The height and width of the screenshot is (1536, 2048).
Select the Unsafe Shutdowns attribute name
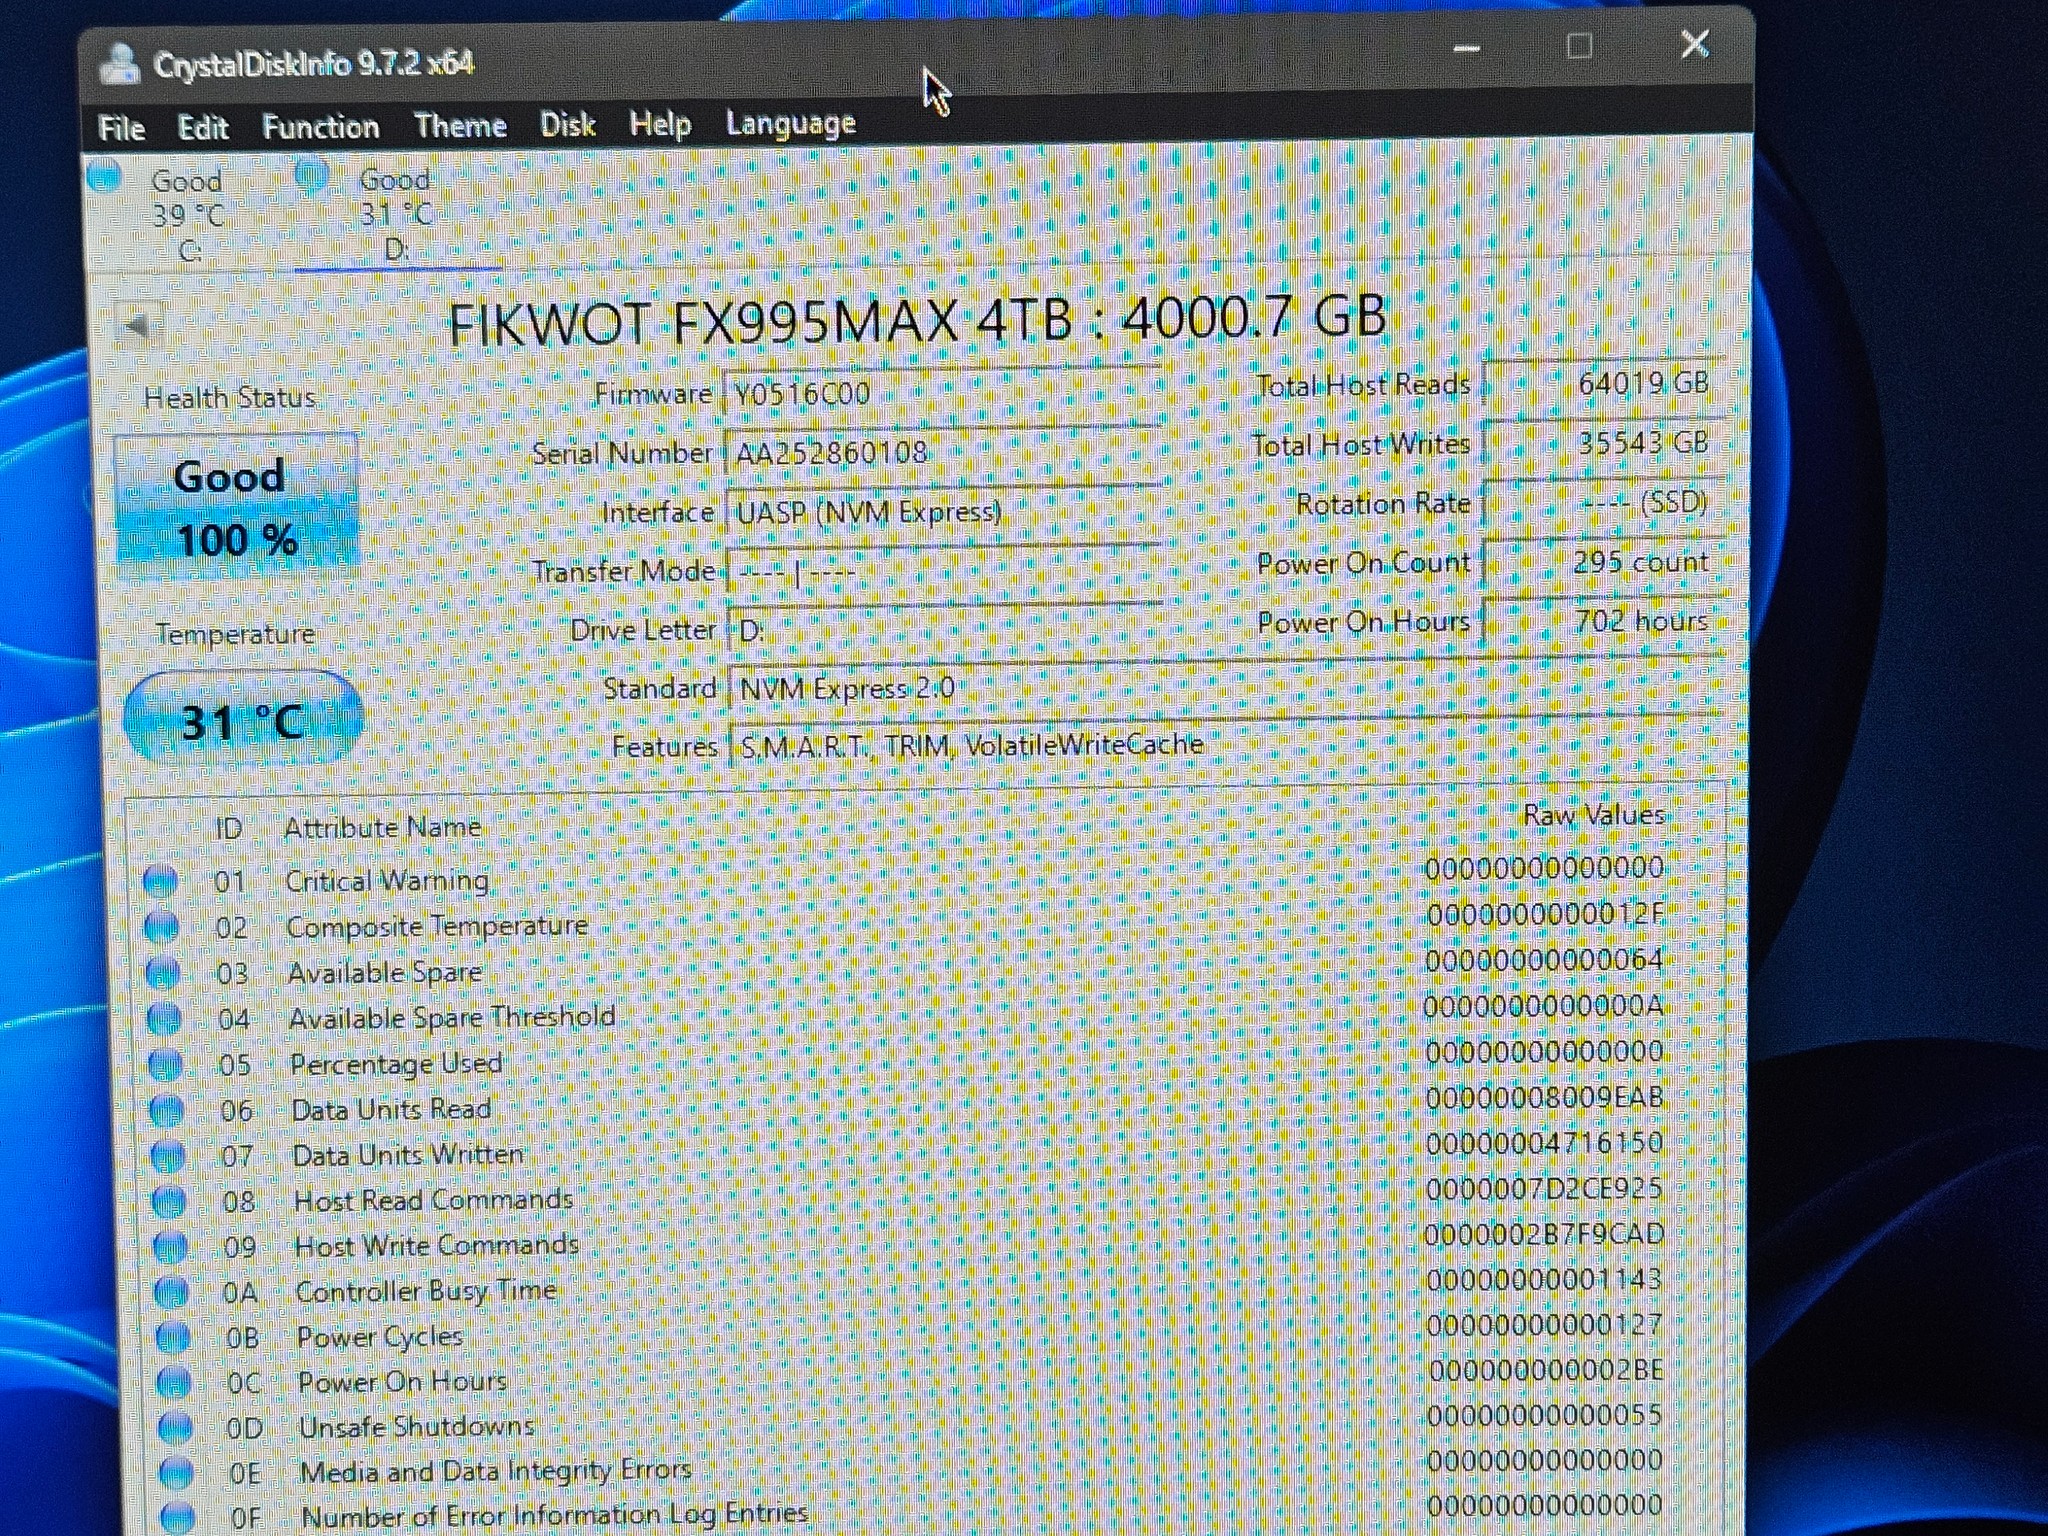[416, 1427]
